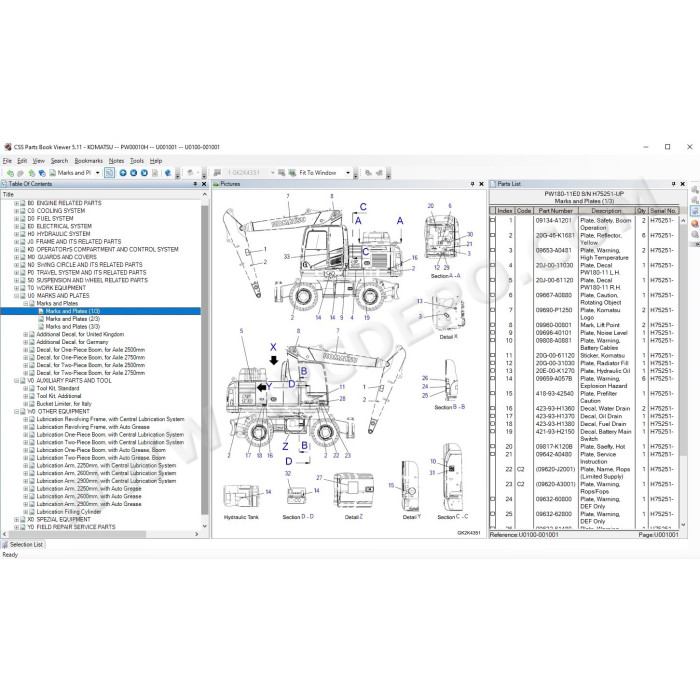Image resolution: width=700 pixels, height=700 pixels.
Task: Click the magnifier icon on right sidebar
Action: (x=695, y=235)
